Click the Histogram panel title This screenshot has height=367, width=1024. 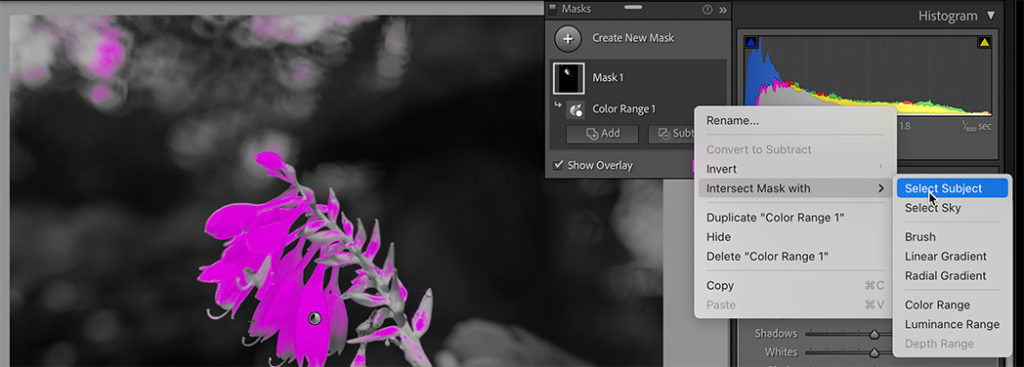click(948, 16)
